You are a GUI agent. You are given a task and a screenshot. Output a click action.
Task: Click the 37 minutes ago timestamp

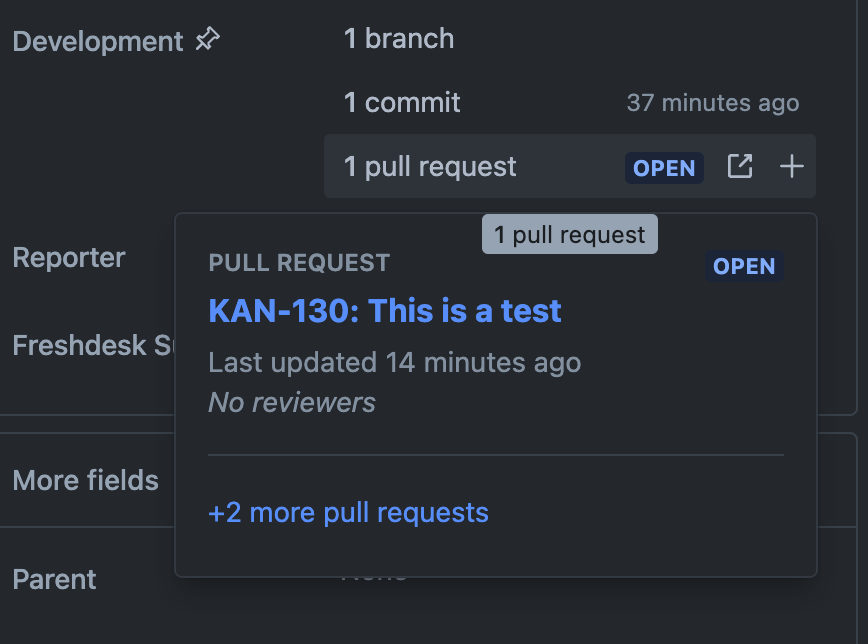712,102
